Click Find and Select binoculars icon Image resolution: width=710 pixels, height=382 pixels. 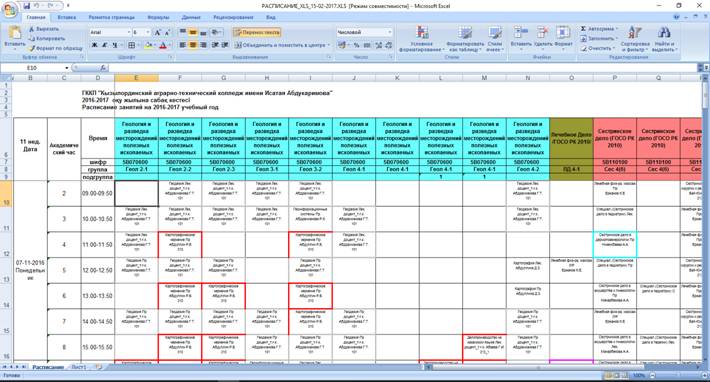click(x=664, y=33)
